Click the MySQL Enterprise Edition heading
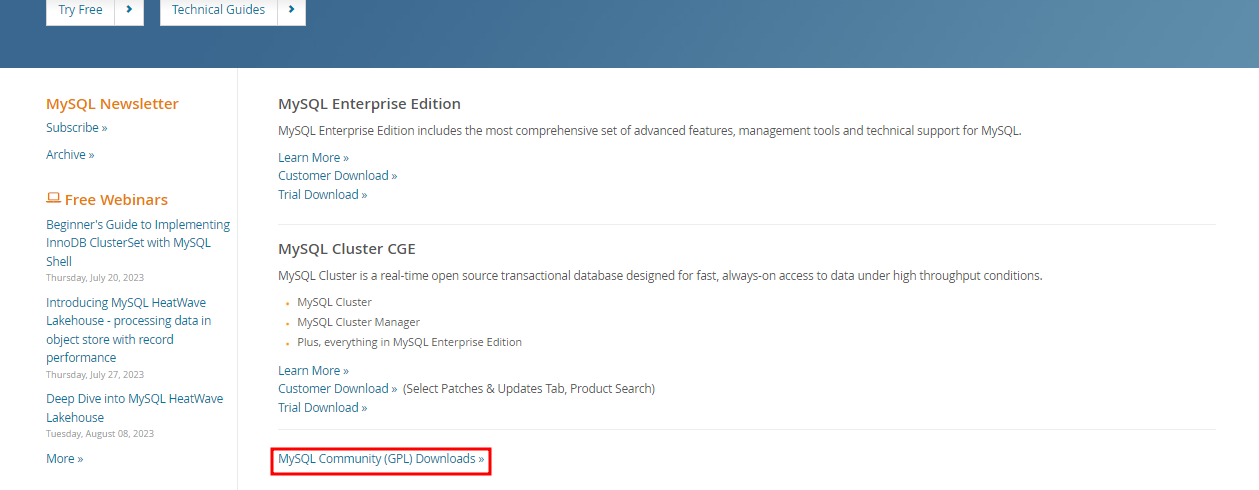 369,104
